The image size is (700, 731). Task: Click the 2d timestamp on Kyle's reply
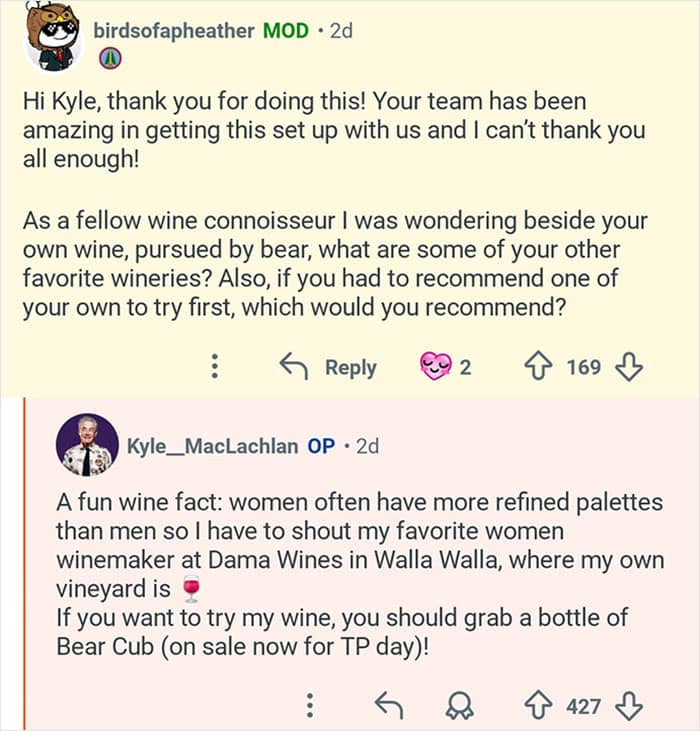click(x=368, y=446)
